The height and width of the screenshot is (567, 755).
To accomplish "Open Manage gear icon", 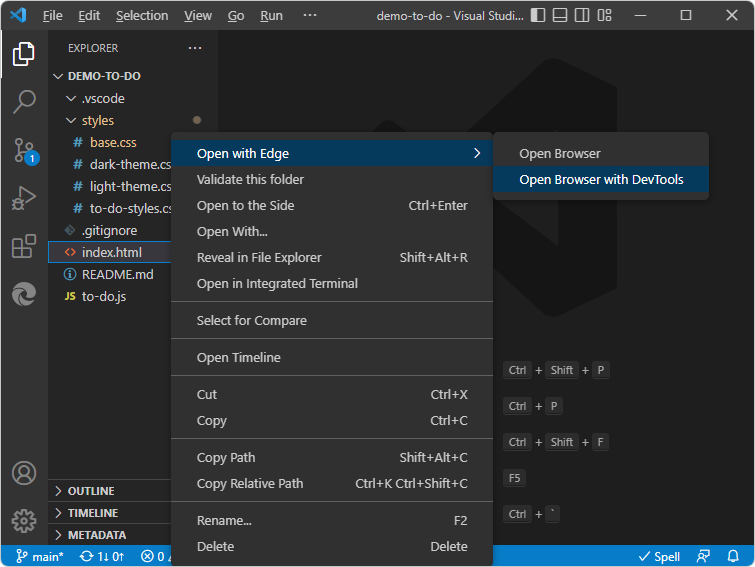I will tap(24, 520).
